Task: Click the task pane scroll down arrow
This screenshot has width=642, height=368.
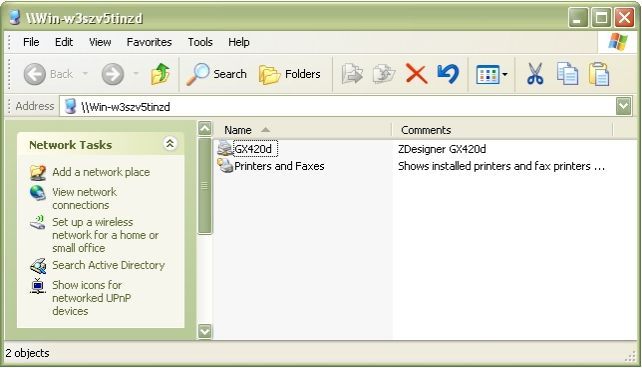Action: (205, 331)
